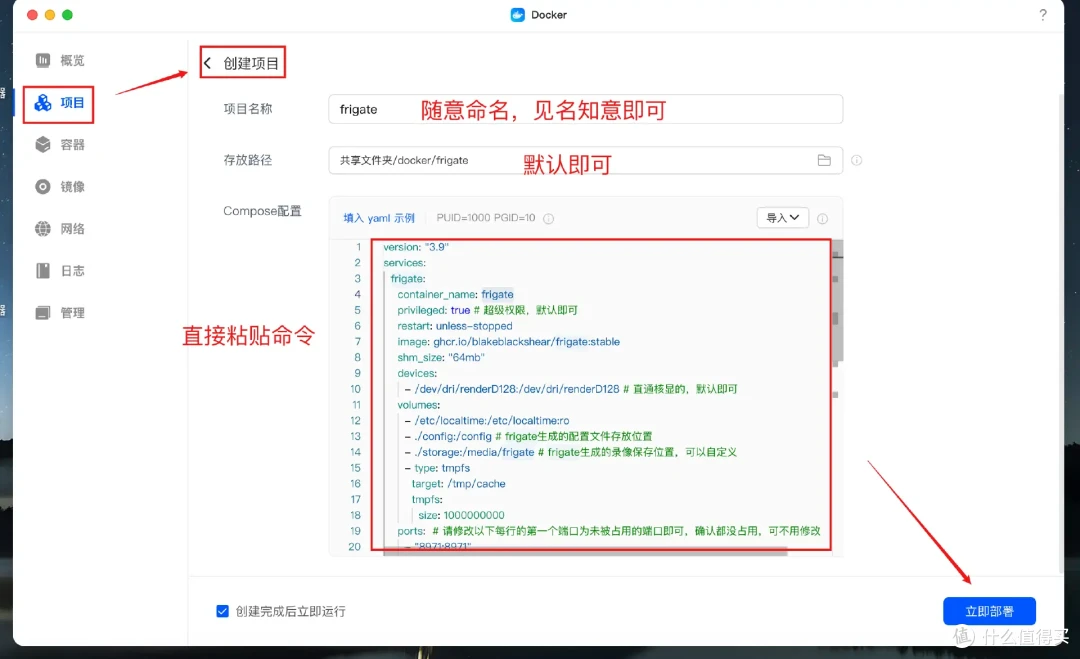Click the 项目 cubes icon in sidebar
1080x659 pixels.
click(x=43, y=103)
